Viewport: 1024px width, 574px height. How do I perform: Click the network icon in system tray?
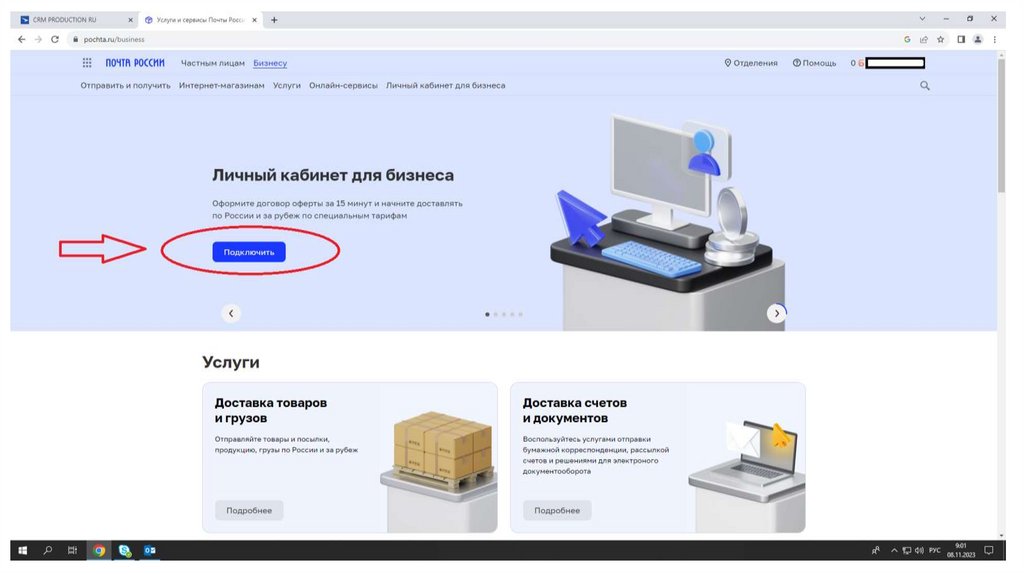pos(906,550)
